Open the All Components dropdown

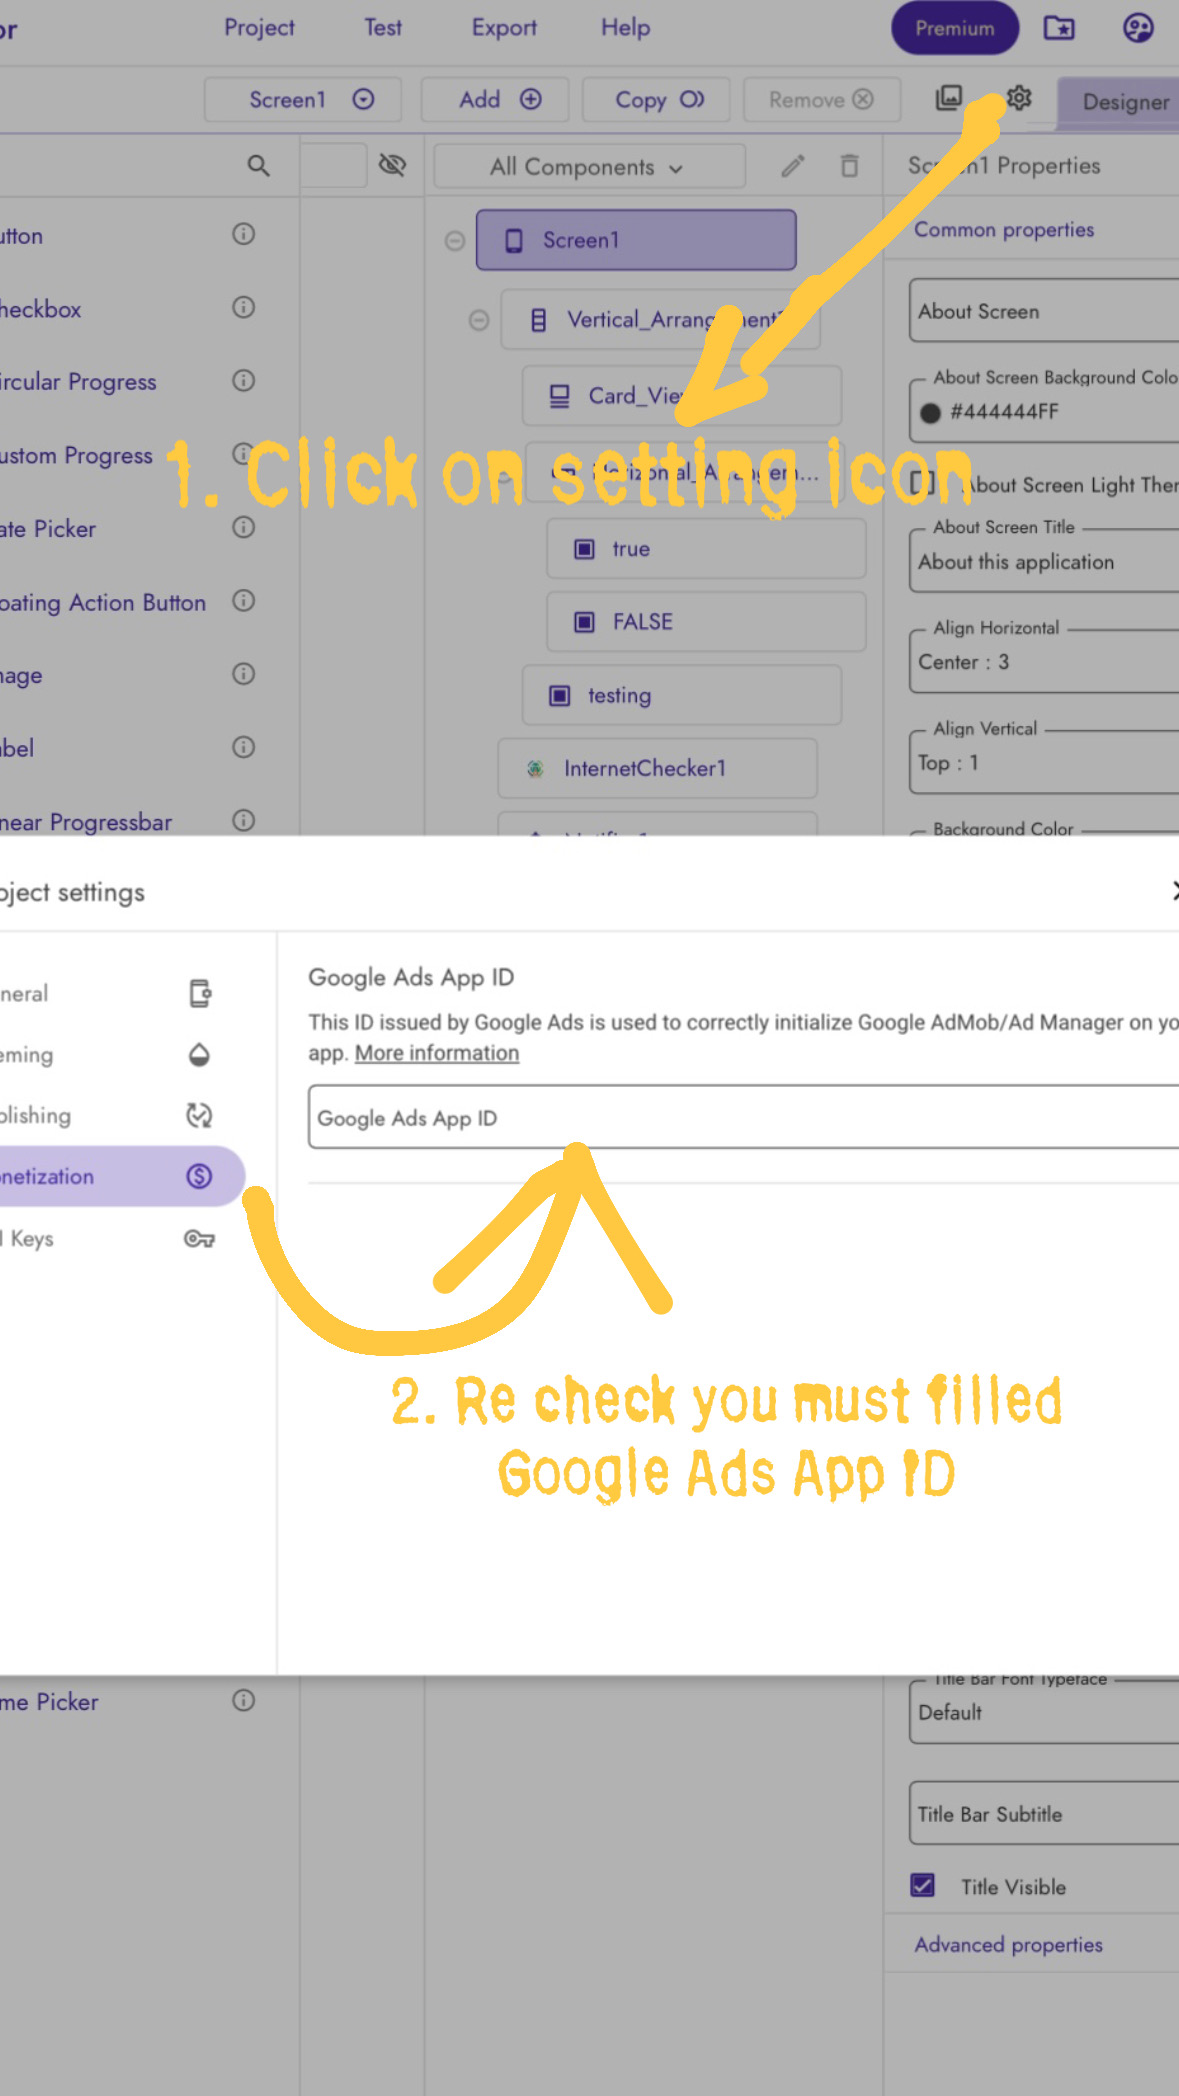click(588, 167)
